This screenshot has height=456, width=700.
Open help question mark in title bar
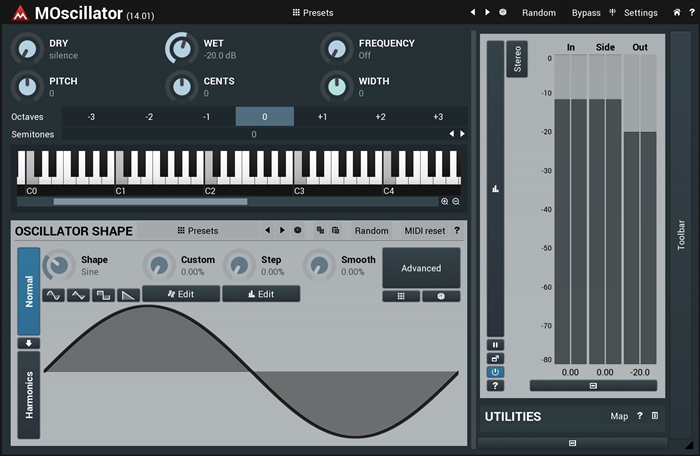(x=692, y=13)
